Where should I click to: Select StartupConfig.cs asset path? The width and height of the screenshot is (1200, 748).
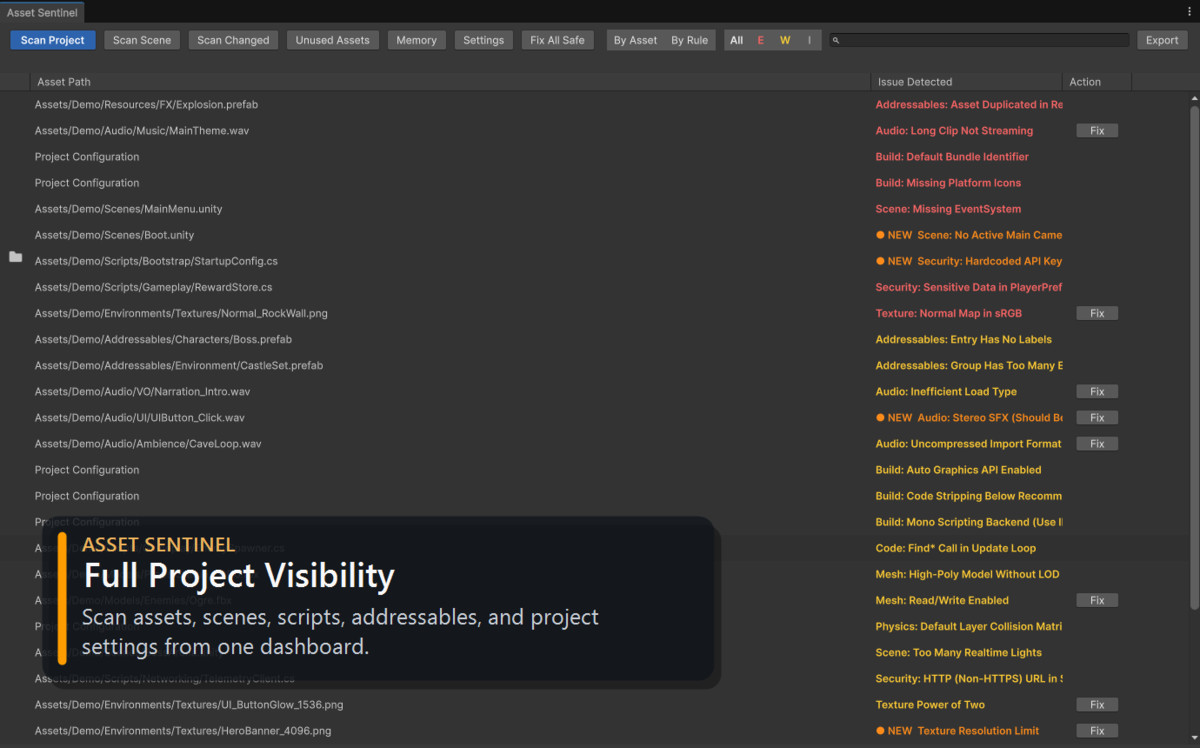(156, 261)
